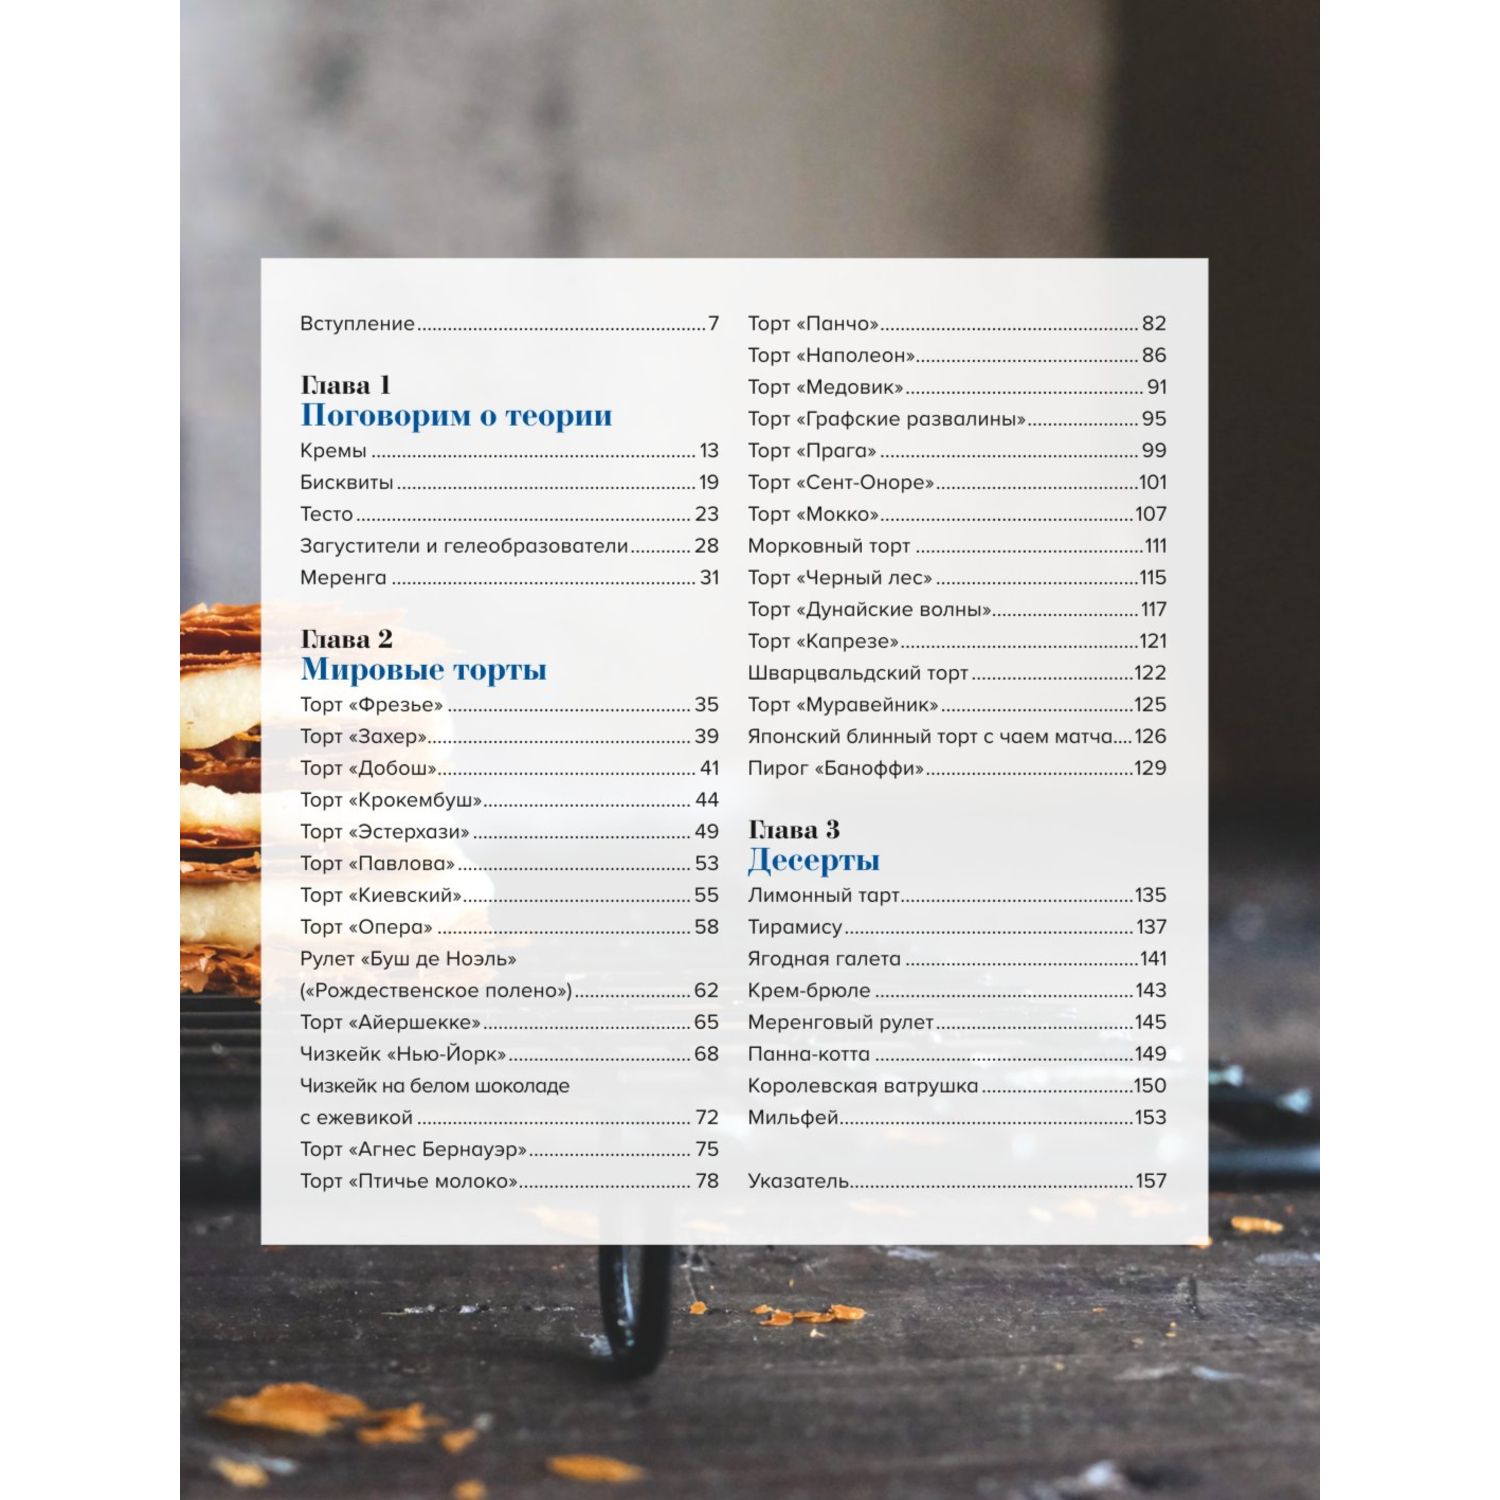
Task: Select Торт «Медовик» entry
Action: pyautogui.click(x=957, y=387)
